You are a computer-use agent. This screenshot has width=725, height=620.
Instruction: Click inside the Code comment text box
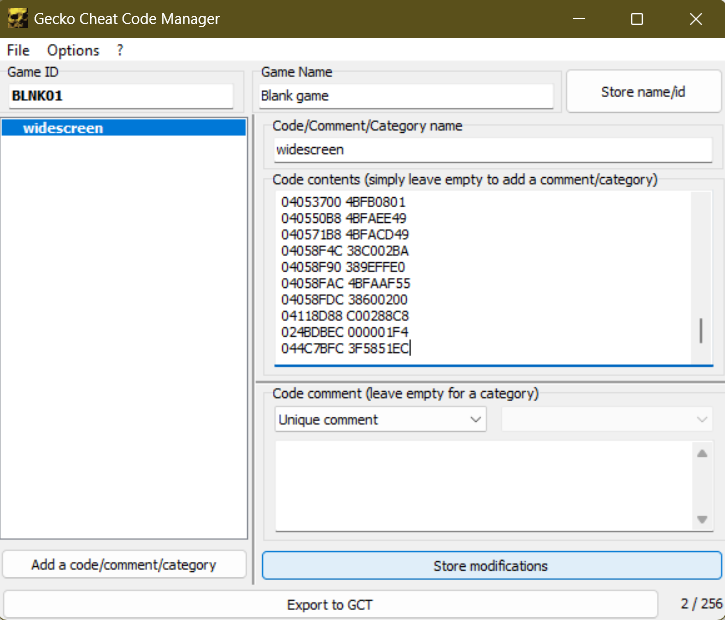pos(480,485)
